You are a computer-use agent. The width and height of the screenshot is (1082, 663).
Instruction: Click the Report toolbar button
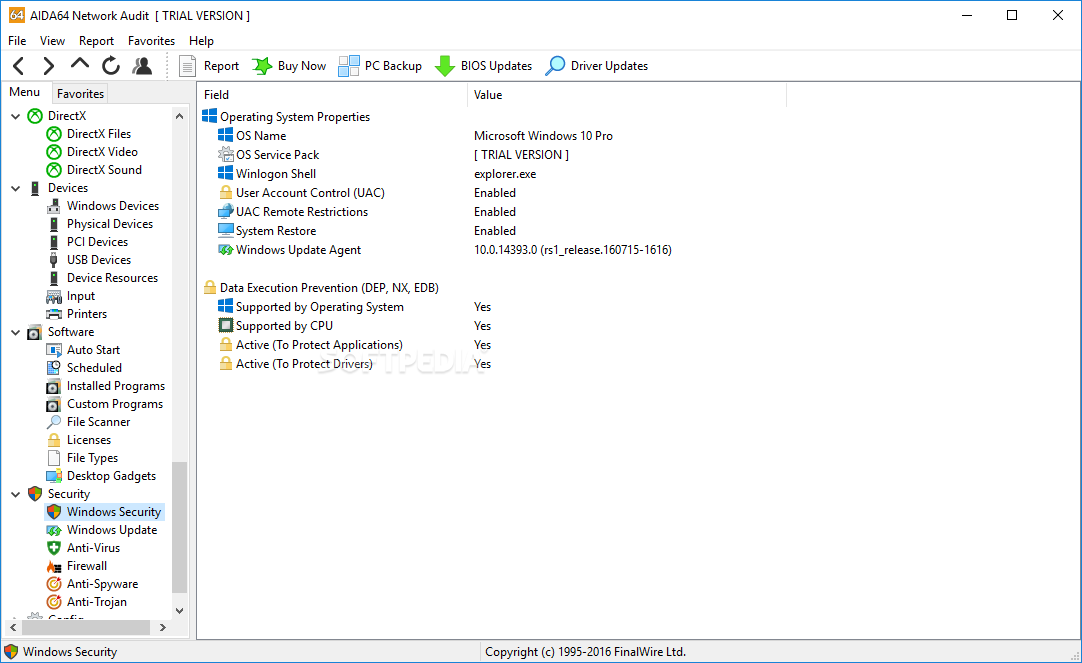click(208, 66)
